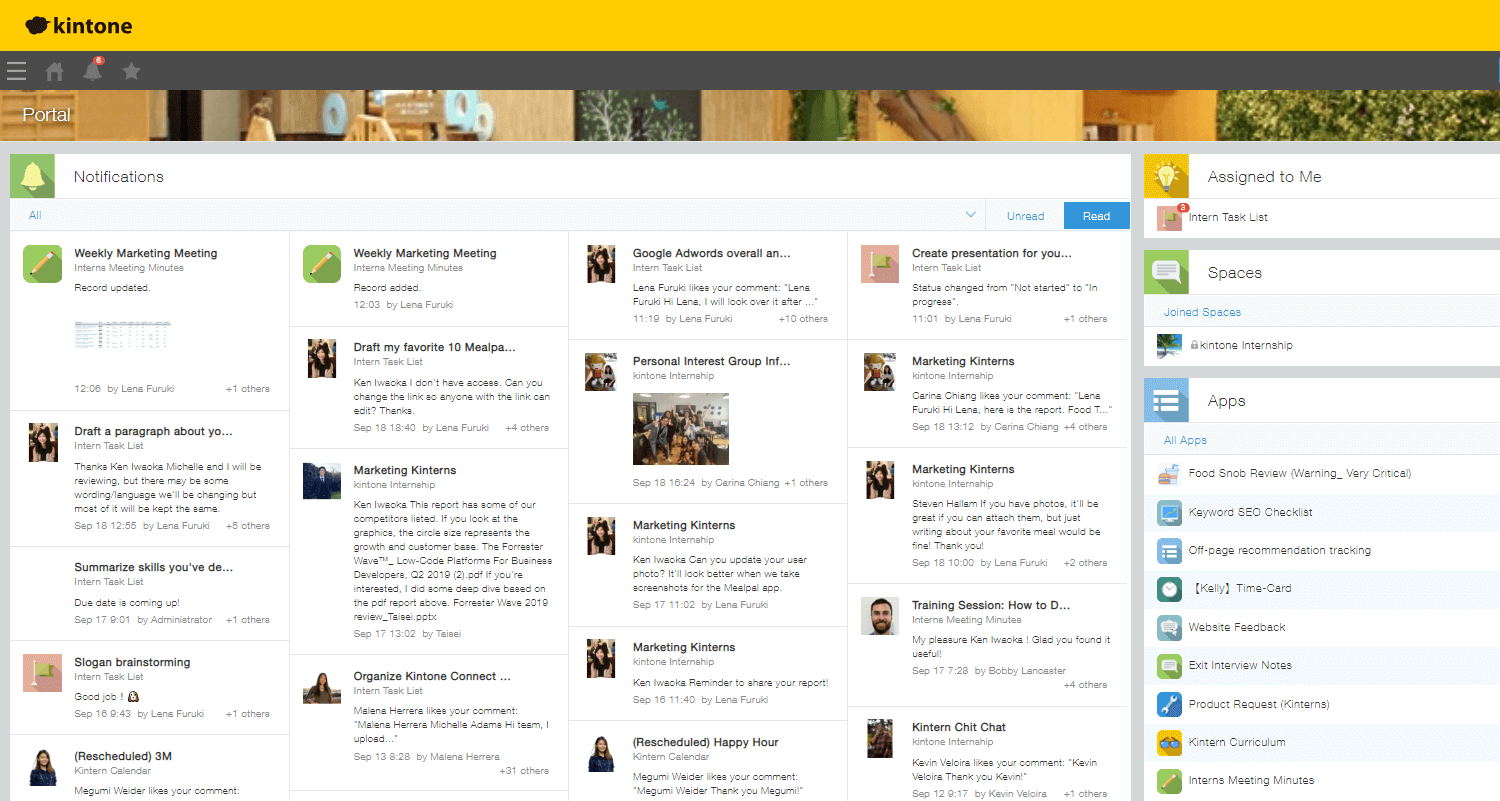Open Intern Task List flag icon
Screen dimensions: 1500x801
[1169, 217]
